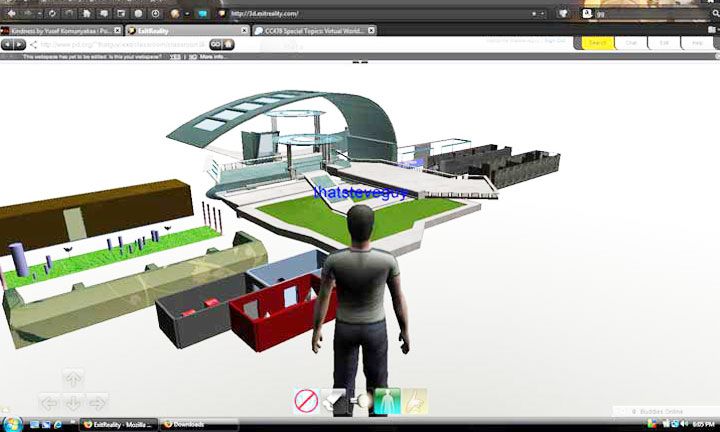Image resolution: width=720 pixels, height=432 pixels.
Task: Click the GO button next to address field
Action: click(x=214, y=44)
